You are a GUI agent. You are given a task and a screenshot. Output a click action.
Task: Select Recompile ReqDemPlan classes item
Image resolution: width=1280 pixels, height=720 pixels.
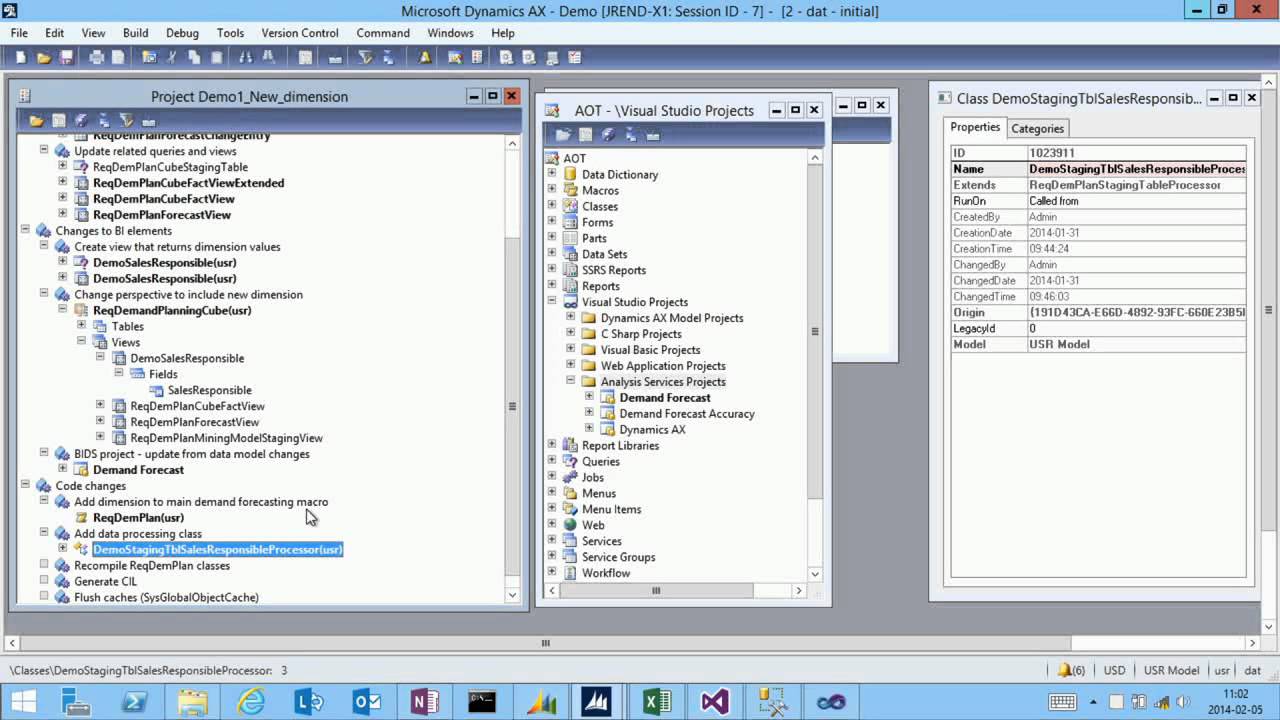point(152,566)
